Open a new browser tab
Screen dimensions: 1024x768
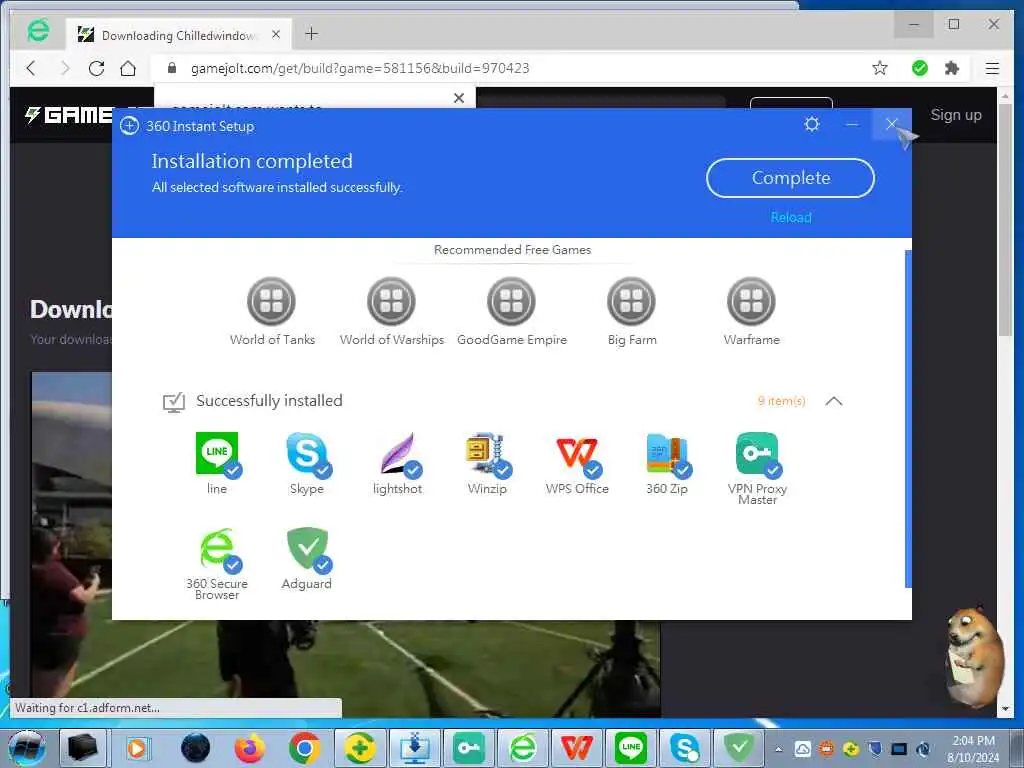point(312,34)
